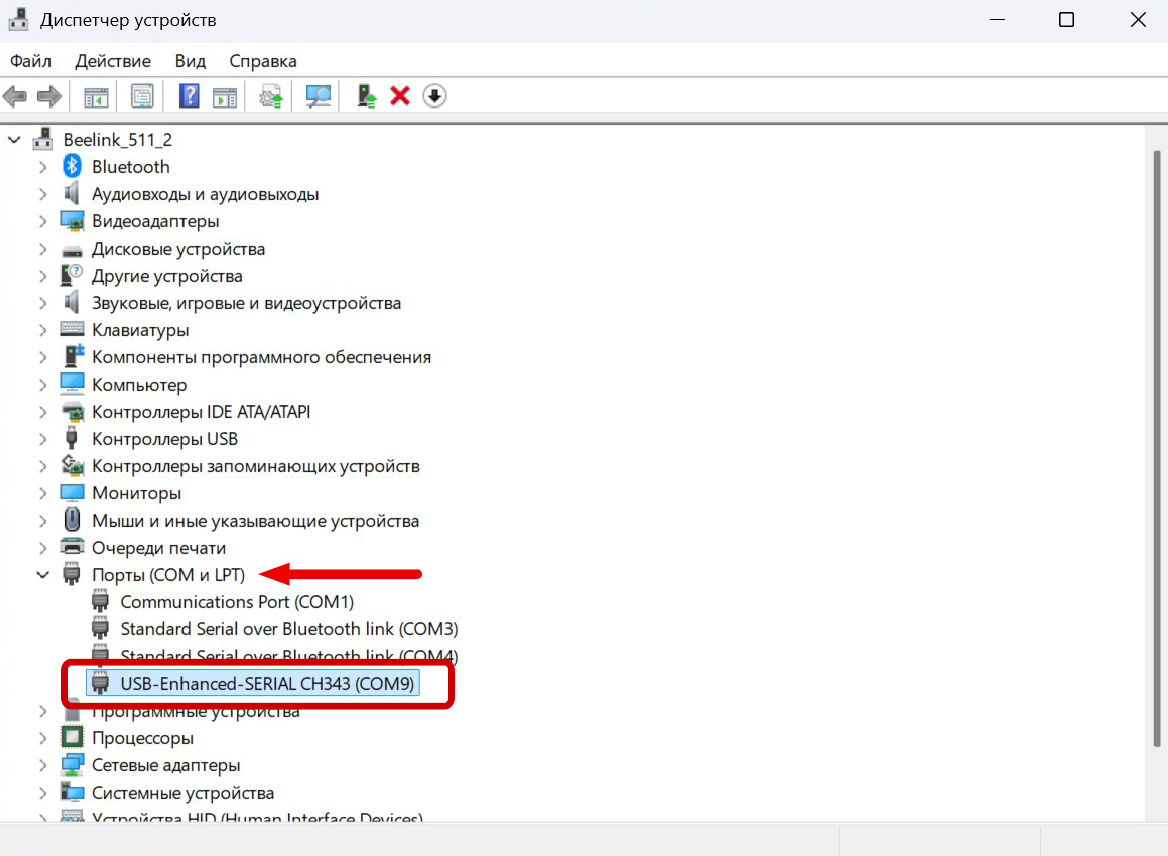Click Scan for hardware changes icon
The height and width of the screenshot is (856, 1168).
(318, 96)
